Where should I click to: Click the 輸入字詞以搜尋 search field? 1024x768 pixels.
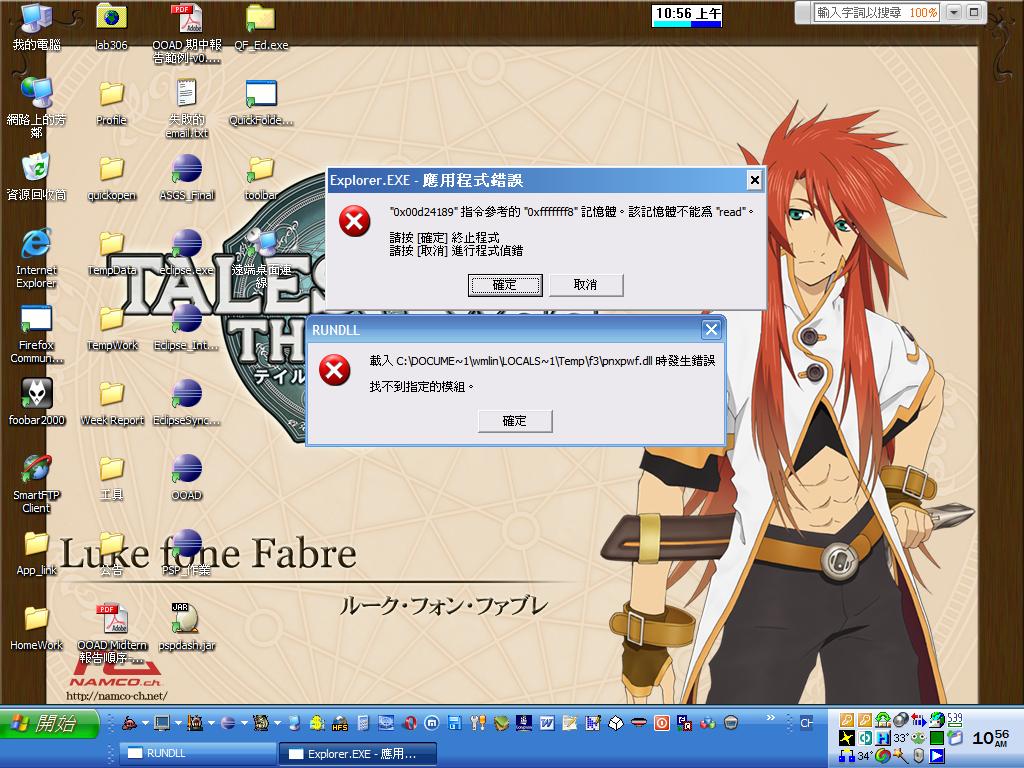(862, 12)
